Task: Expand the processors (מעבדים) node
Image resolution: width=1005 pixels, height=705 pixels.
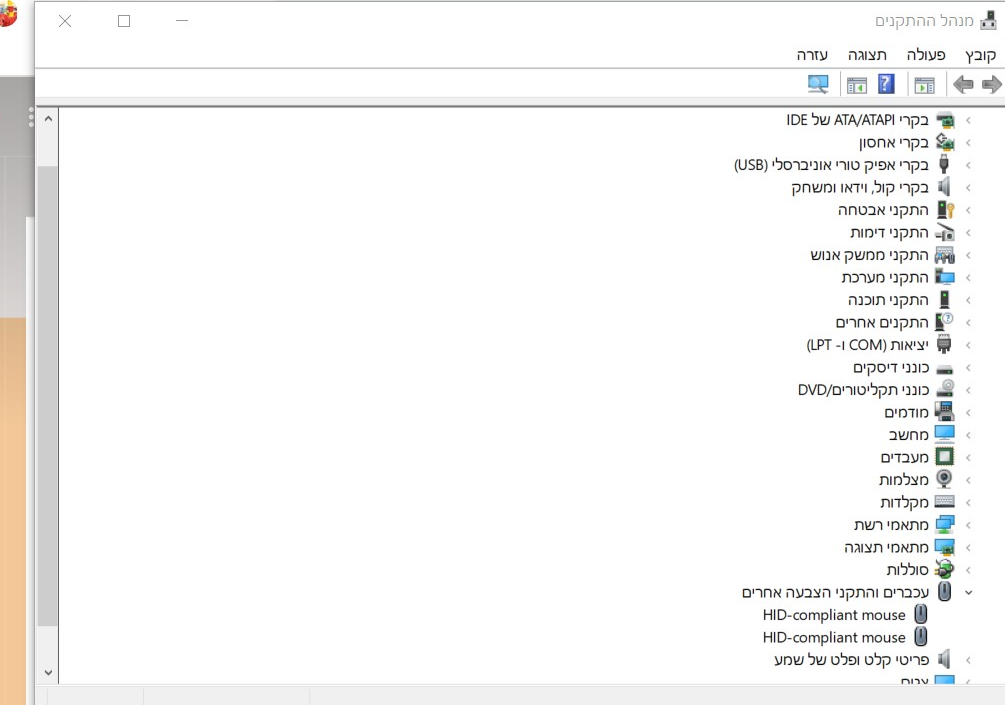Action: (968, 458)
